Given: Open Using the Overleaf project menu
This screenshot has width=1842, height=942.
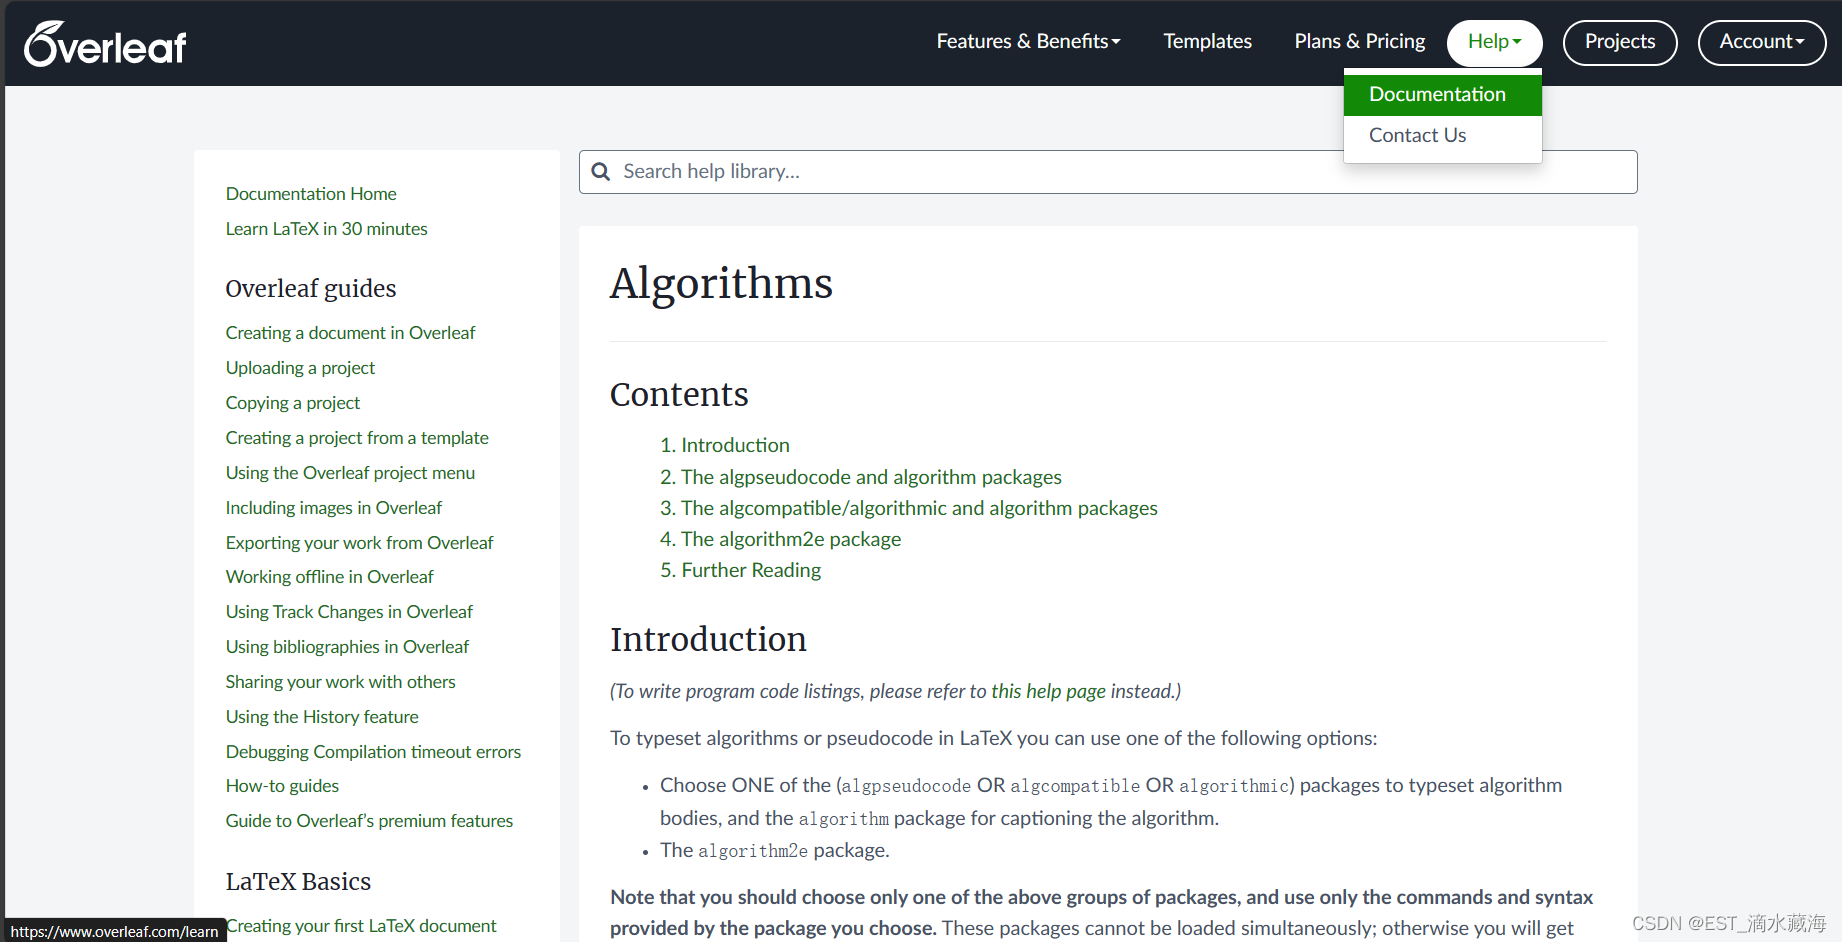Looking at the screenshot, I should 350,473.
